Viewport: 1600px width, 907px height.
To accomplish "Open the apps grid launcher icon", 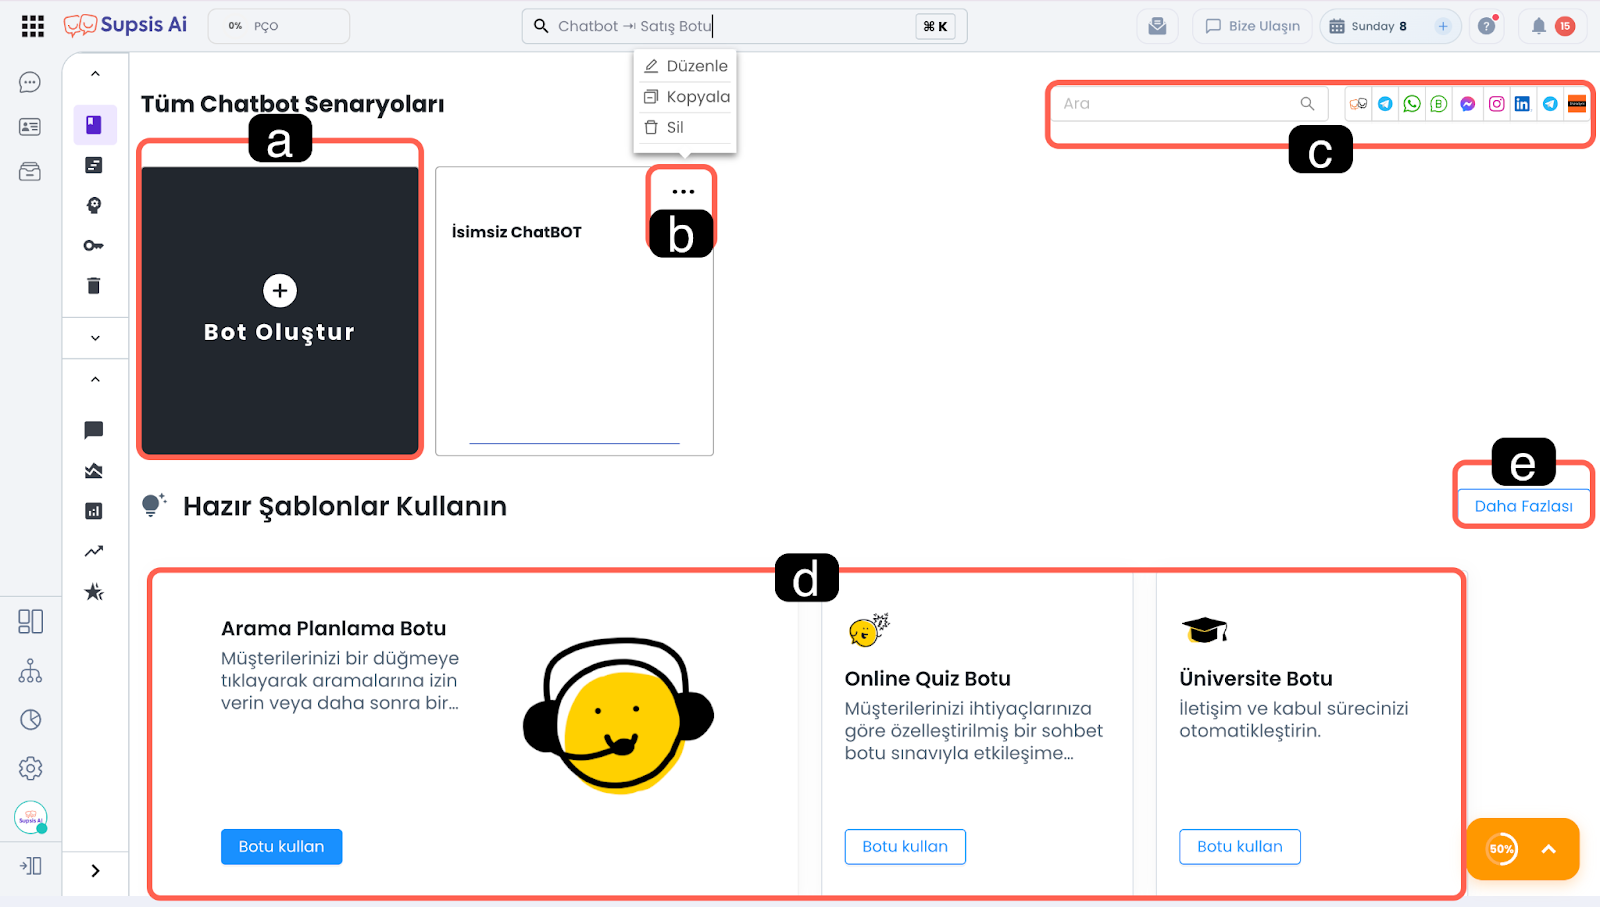I will 33,26.
